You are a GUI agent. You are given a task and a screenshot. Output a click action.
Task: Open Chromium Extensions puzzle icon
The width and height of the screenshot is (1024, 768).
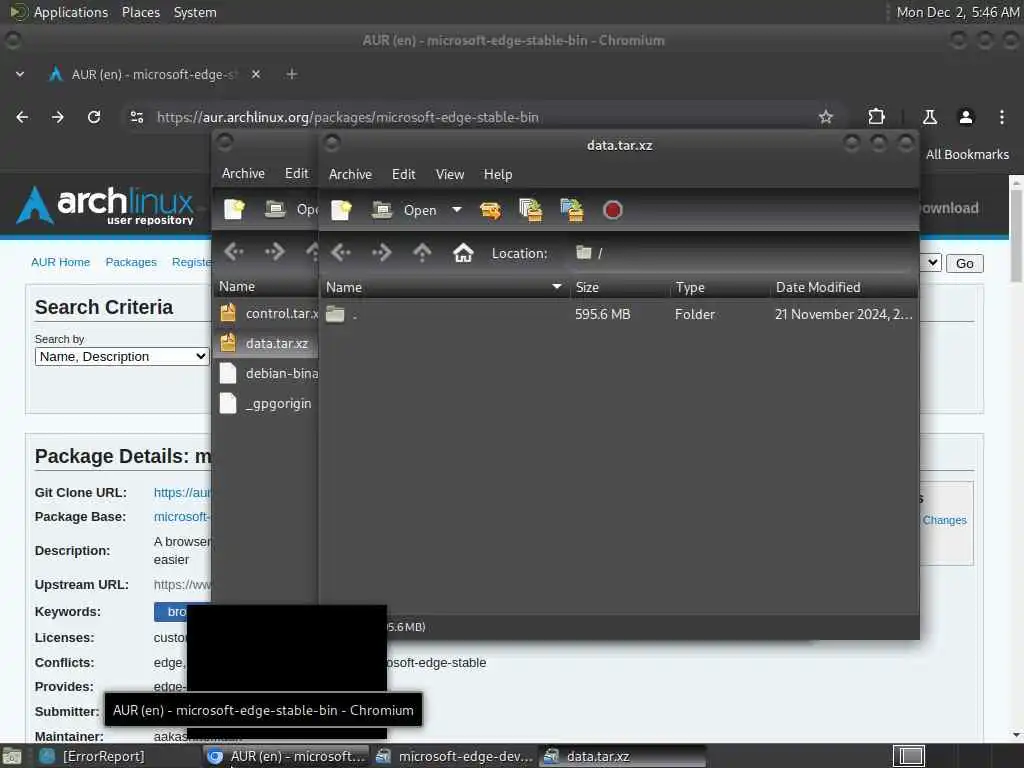876,117
